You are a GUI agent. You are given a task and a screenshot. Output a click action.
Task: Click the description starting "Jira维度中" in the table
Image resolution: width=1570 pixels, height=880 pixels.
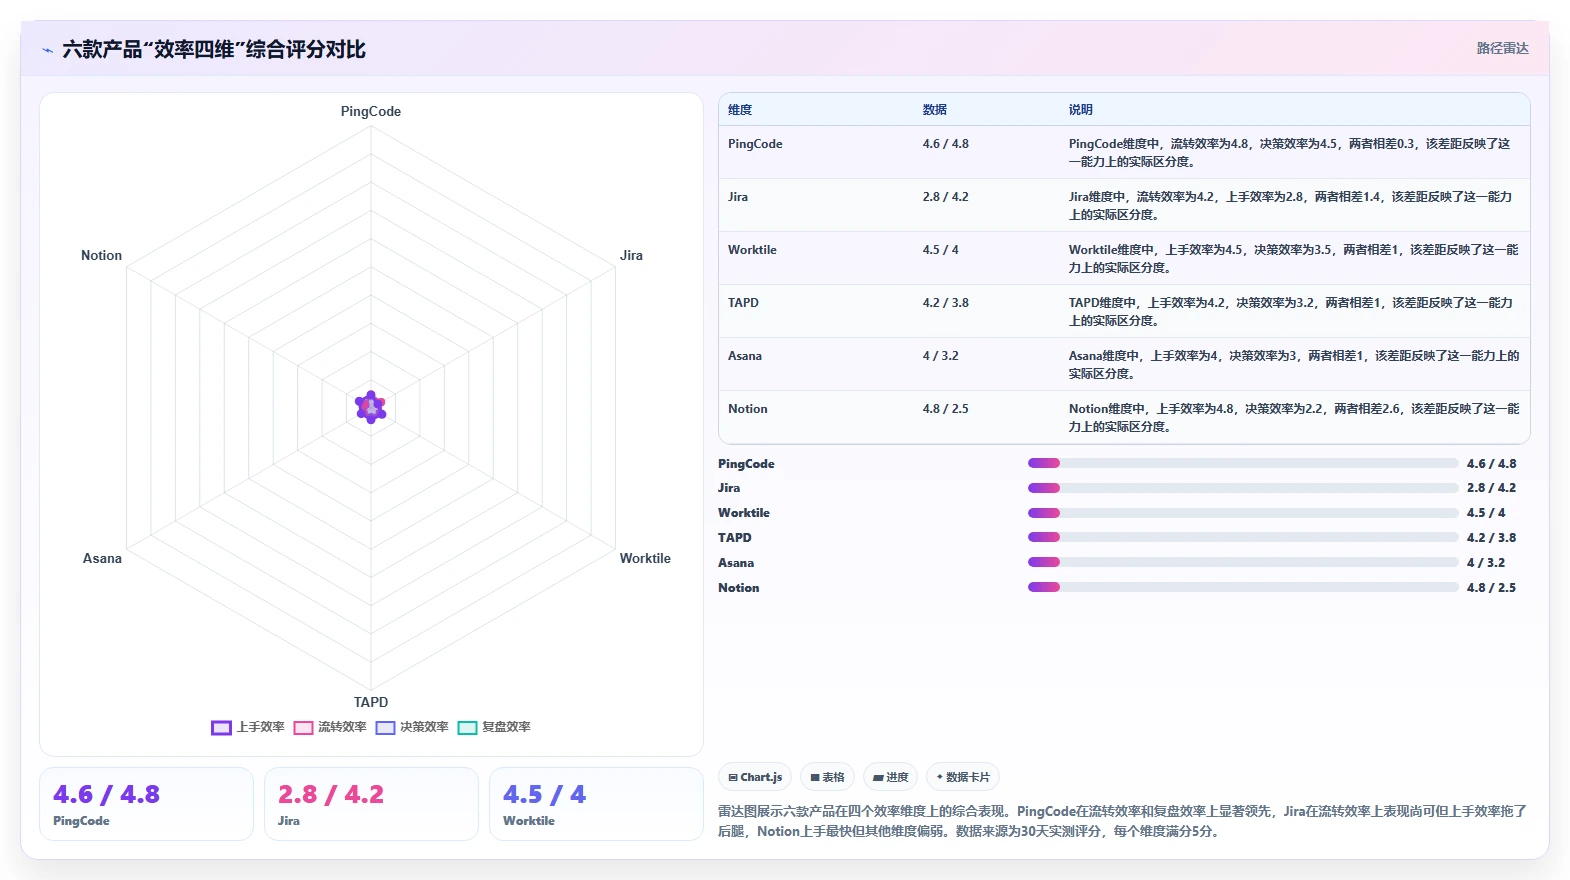click(x=1291, y=206)
